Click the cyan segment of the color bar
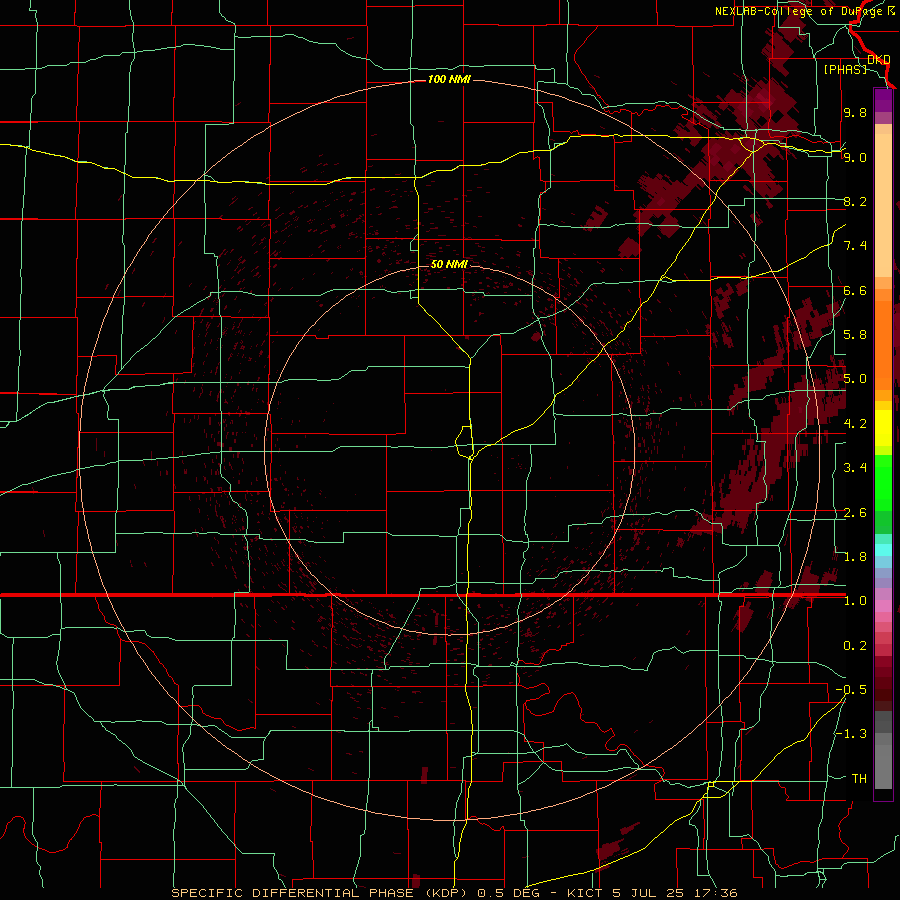 [x=883, y=550]
